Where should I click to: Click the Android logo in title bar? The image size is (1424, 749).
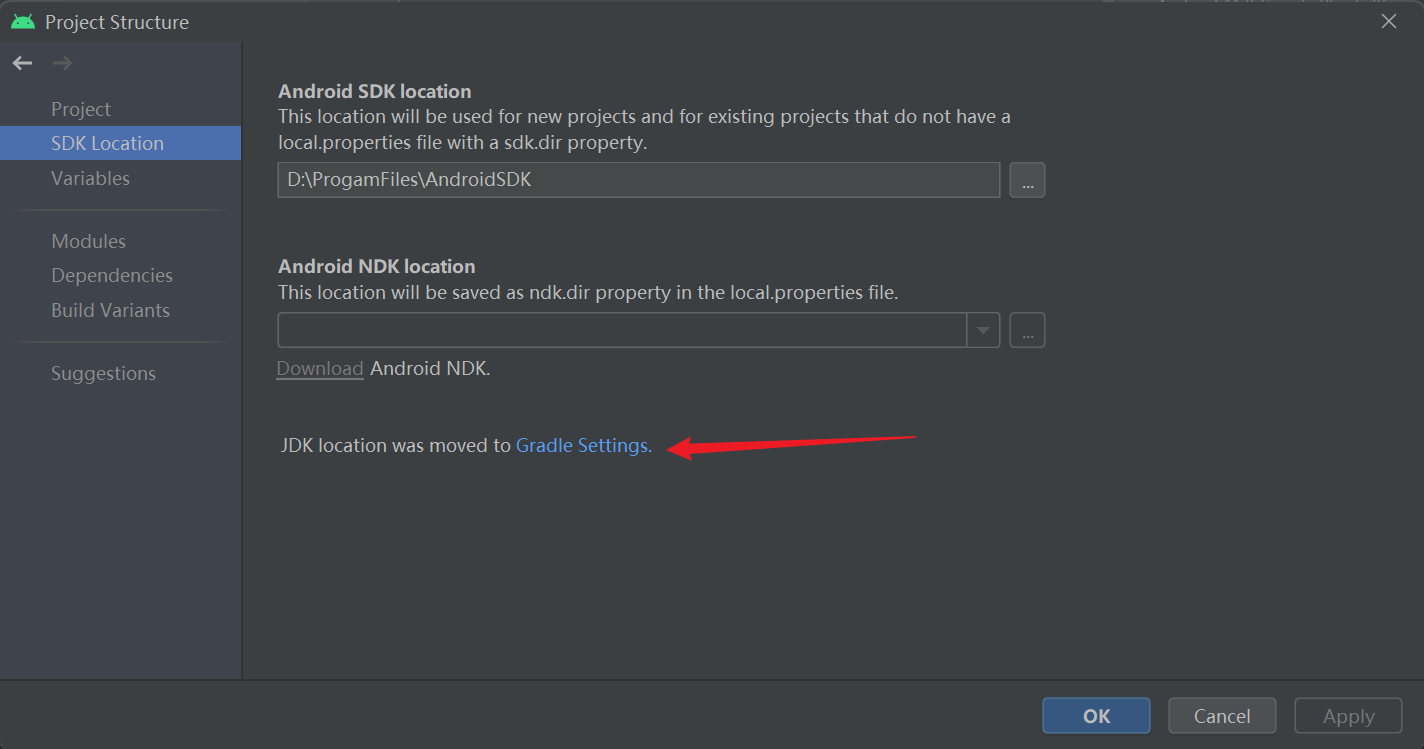[x=23, y=21]
